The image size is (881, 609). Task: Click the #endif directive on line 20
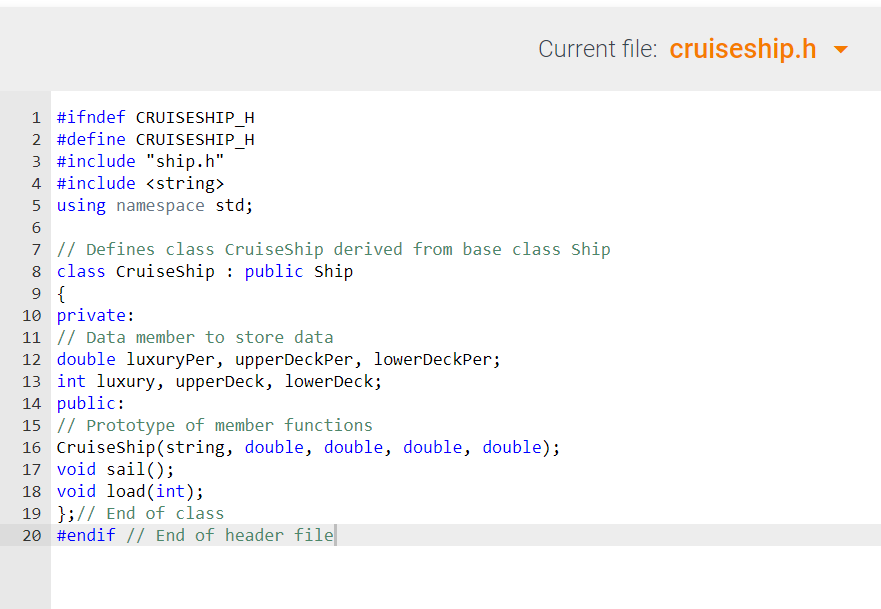click(x=85, y=535)
